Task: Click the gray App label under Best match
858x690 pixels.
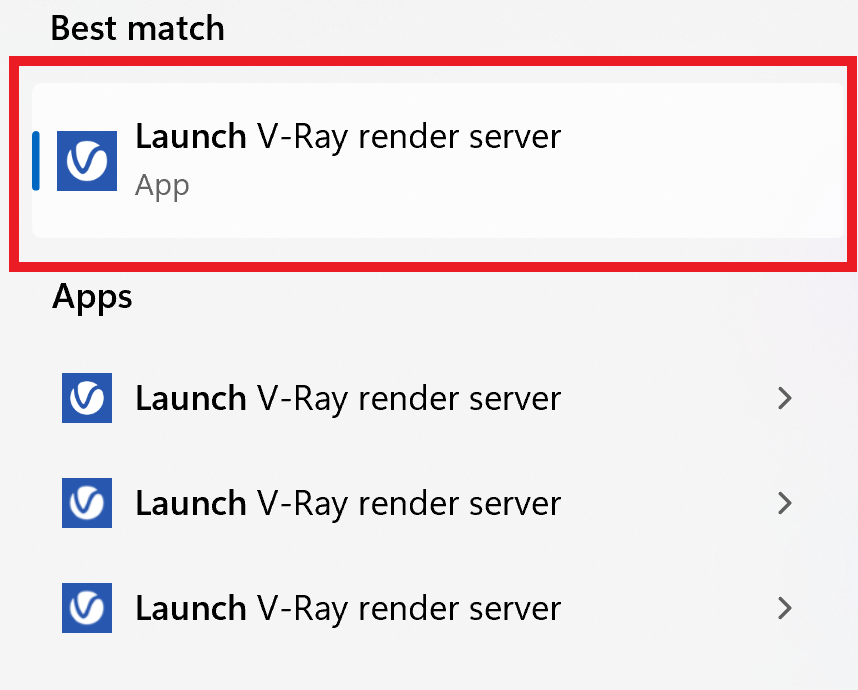Action: [162, 187]
